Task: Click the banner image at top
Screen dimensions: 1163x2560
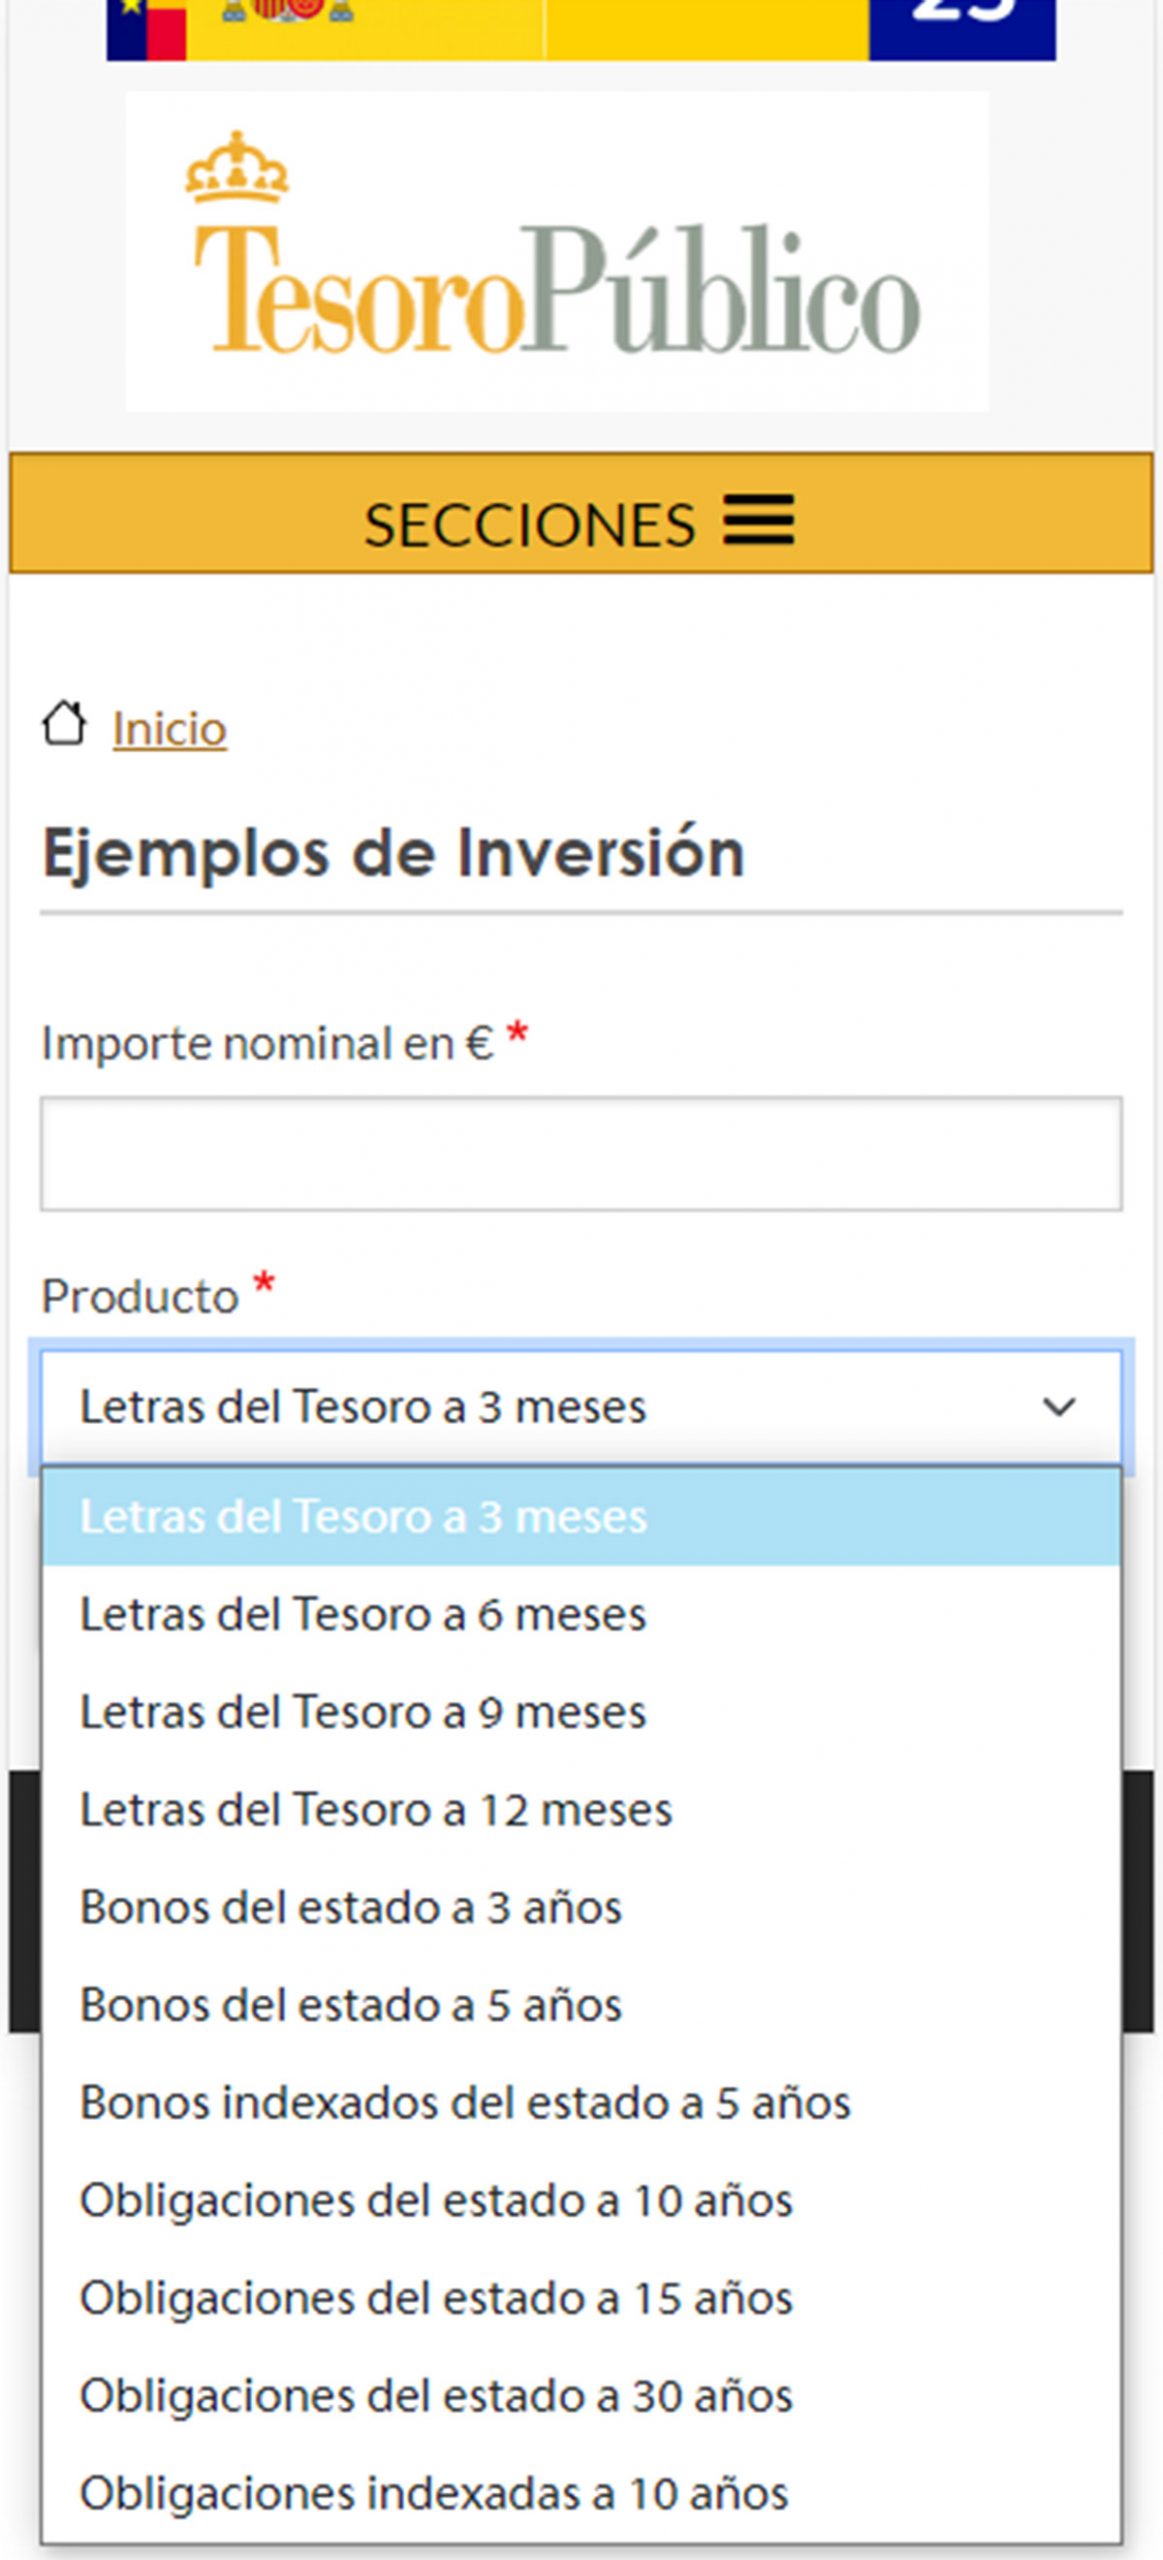Action: coord(580,28)
